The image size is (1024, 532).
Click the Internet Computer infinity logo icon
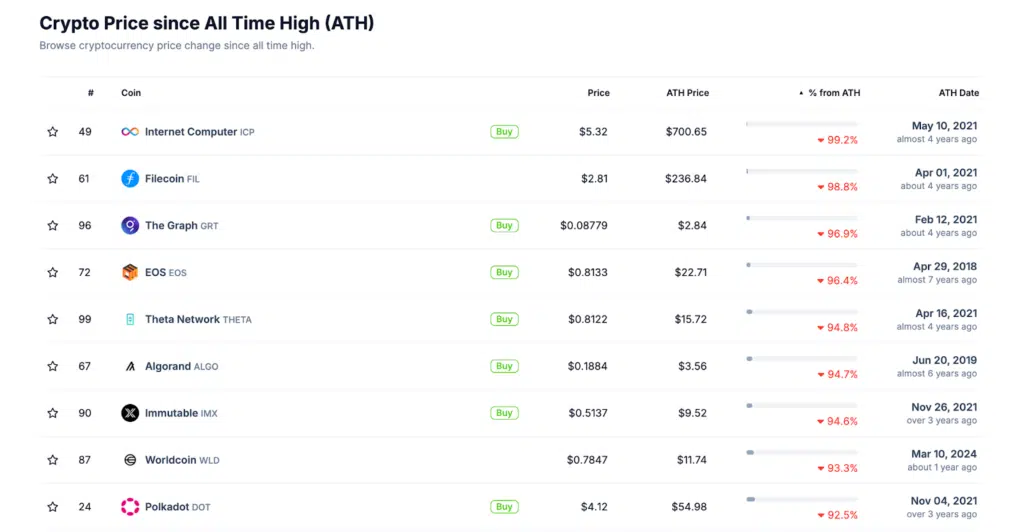[x=130, y=132]
